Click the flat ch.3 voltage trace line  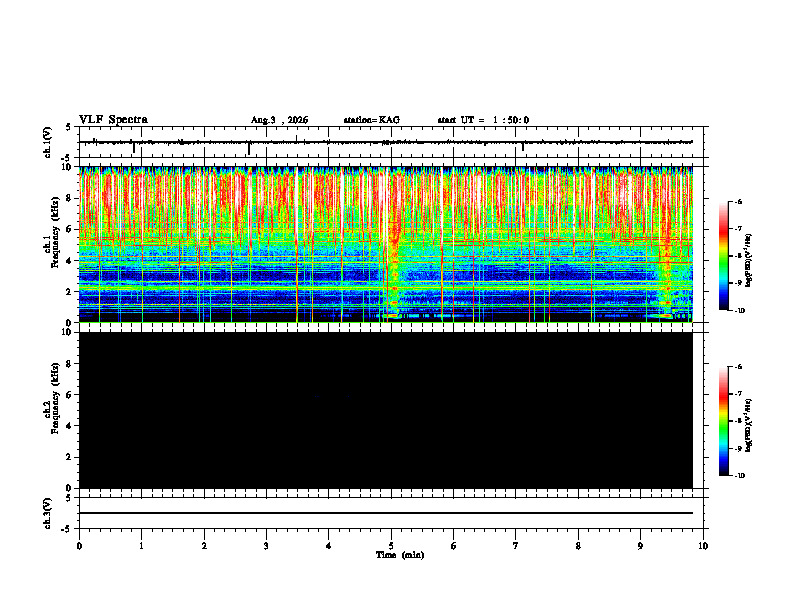(x=386, y=513)
